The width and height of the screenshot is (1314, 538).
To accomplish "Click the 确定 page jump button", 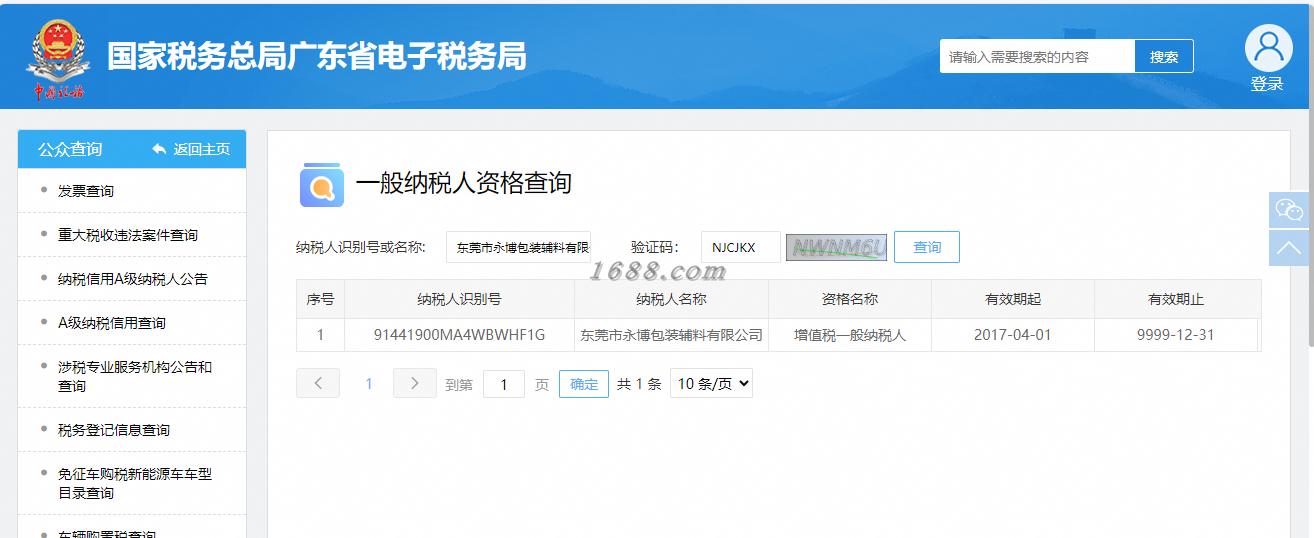I will [584, 384].
